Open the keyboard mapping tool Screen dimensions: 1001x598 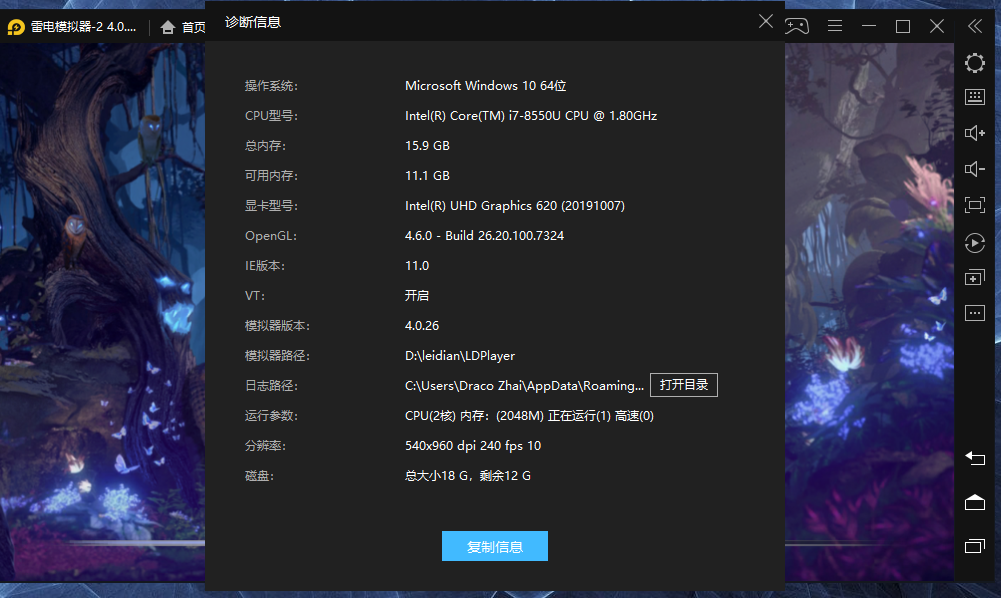[x=974, y=97]
